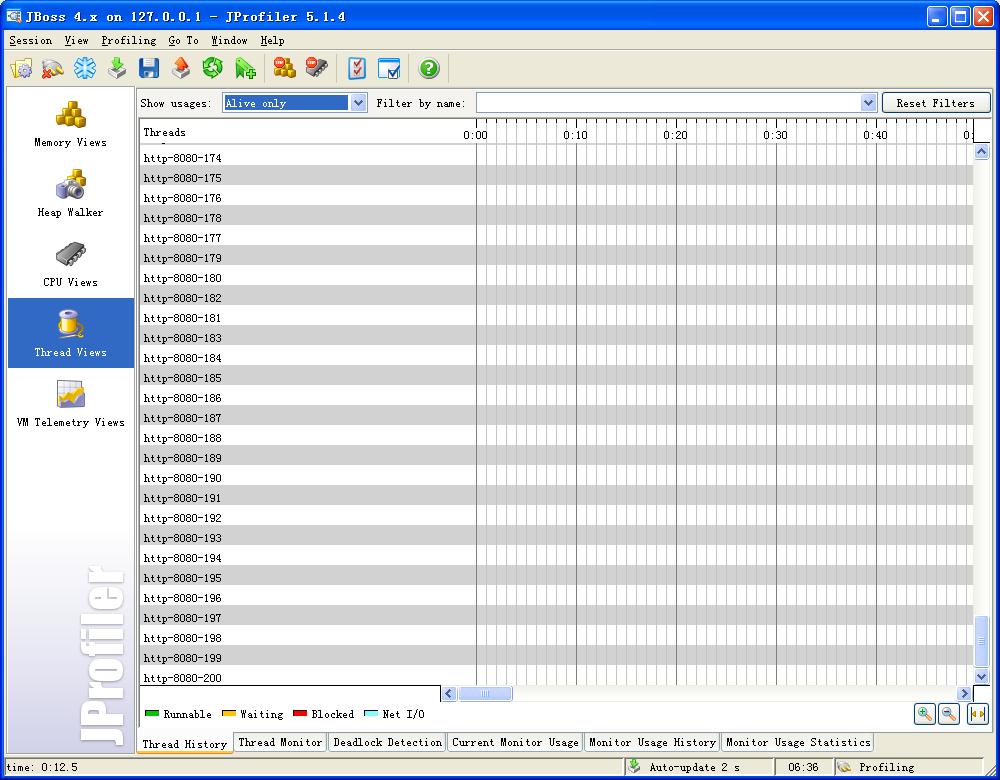Open view settings checklist icon
The width and height of the screenshot is (1000, 780).
(x=357, y=68)
